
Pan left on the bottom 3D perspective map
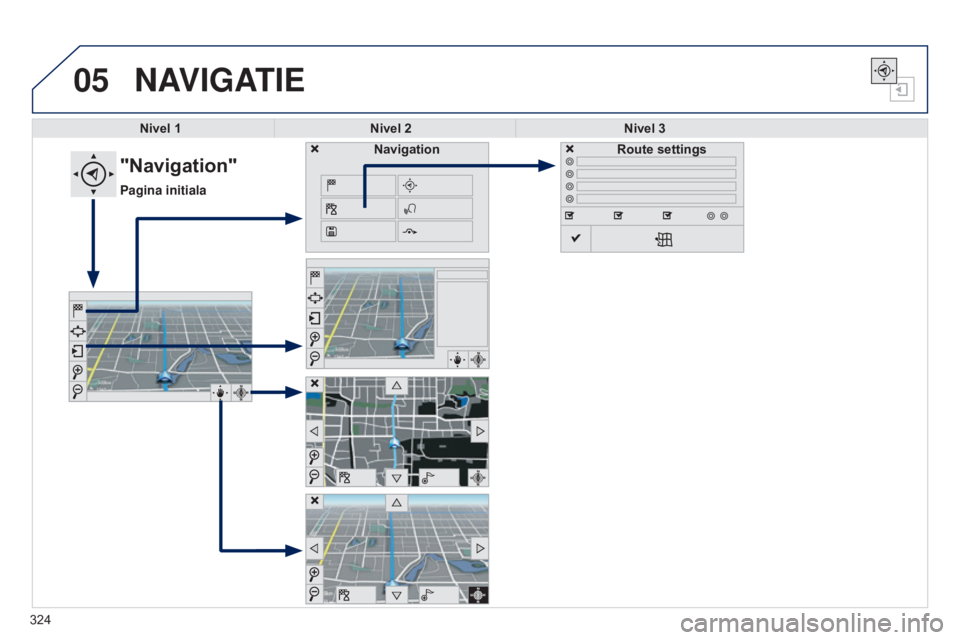pyautogui.click(x=314, y=548)
